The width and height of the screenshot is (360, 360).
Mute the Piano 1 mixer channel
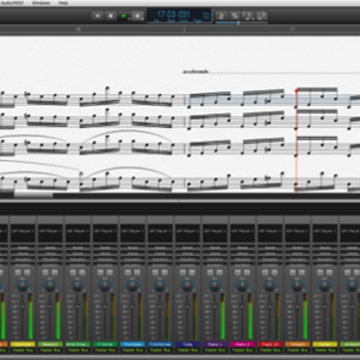tap(210, 273)
